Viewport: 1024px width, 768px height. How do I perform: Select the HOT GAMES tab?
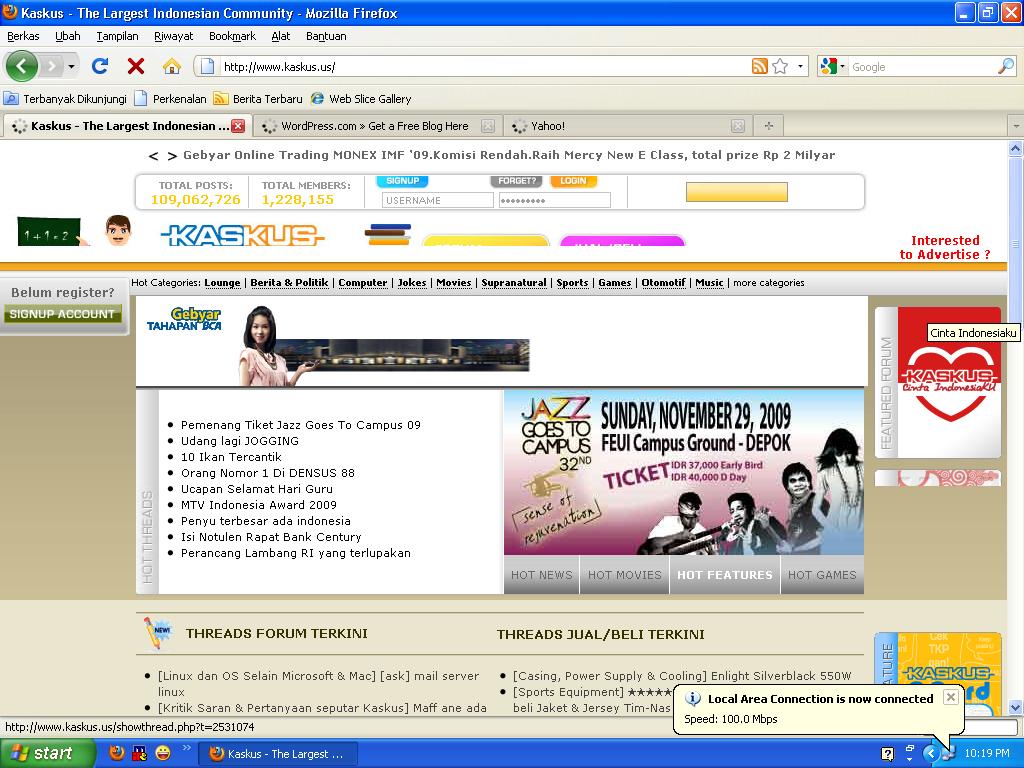click(822, 575)
